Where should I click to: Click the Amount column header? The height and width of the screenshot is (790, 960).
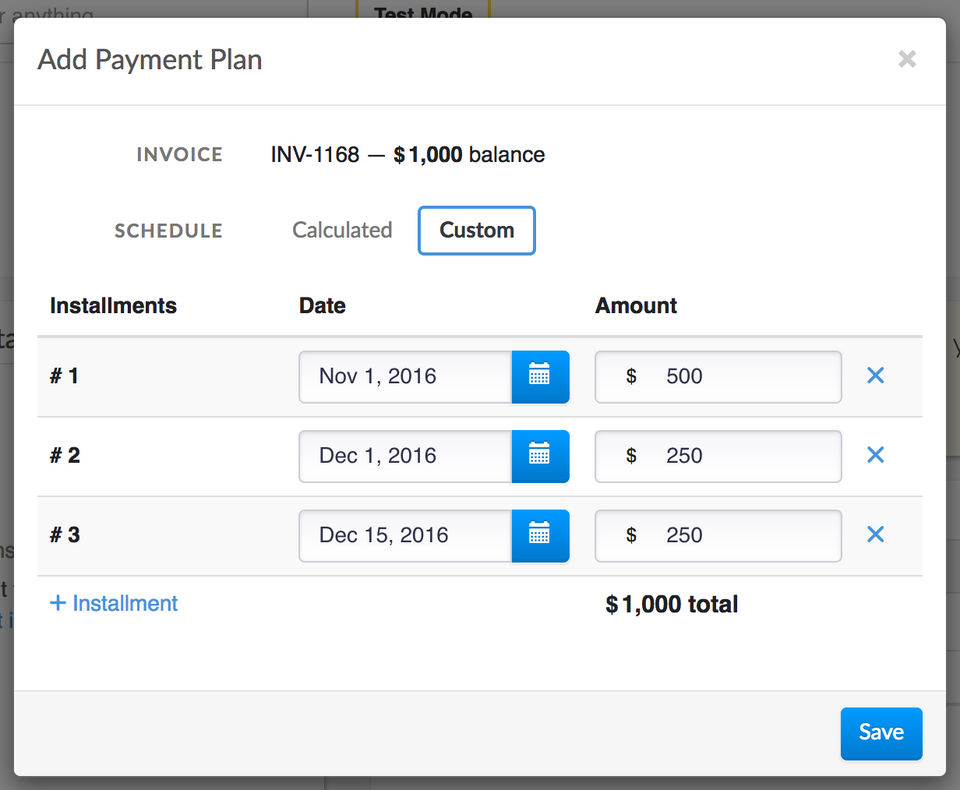click(x=636, y=306)
